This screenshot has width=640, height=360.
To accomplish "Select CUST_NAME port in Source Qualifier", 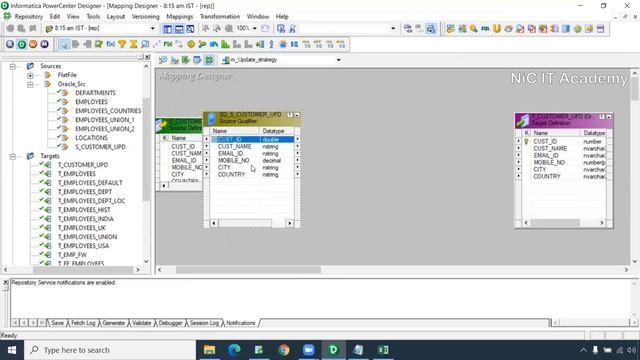I will (235, 147).
